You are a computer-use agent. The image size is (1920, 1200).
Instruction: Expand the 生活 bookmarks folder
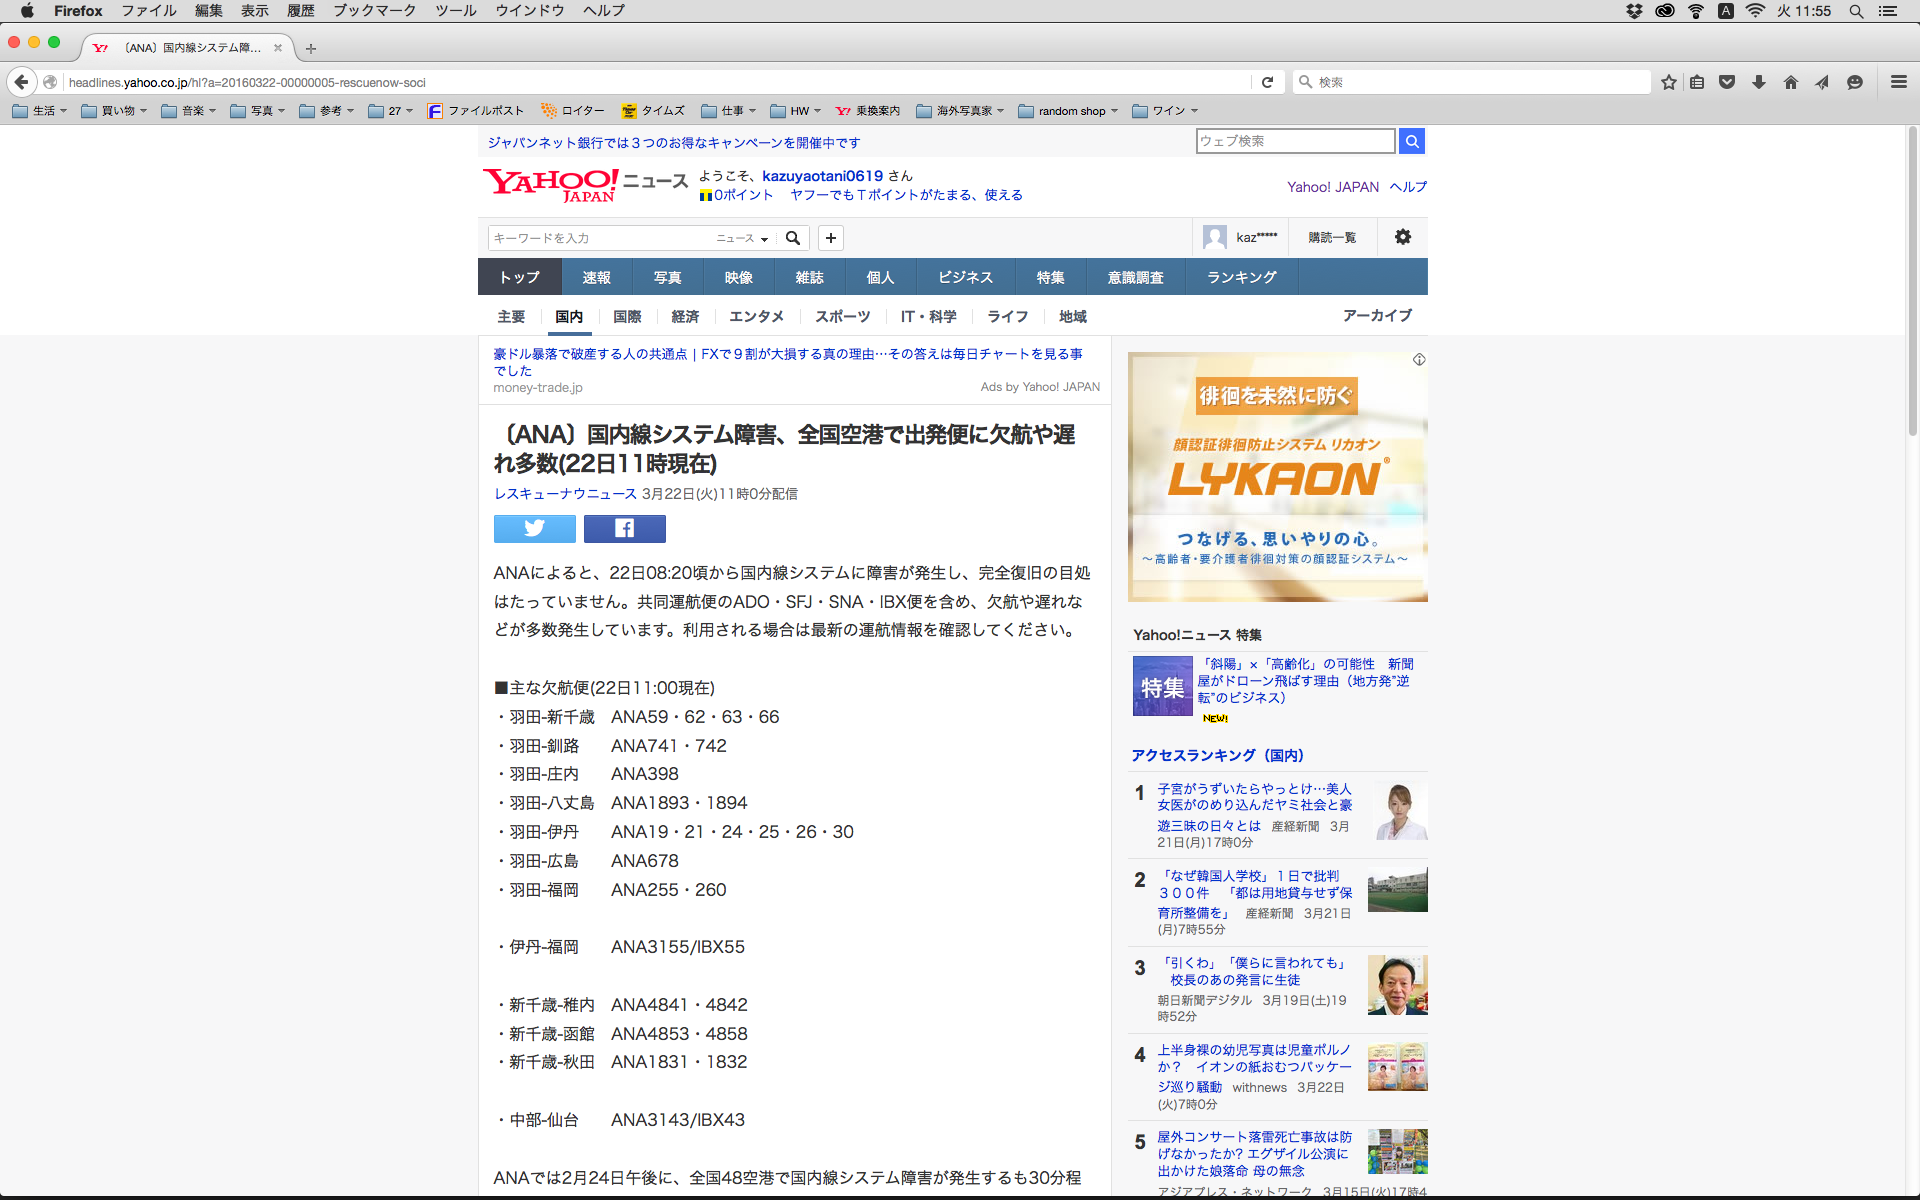click(x=40, y=111)
